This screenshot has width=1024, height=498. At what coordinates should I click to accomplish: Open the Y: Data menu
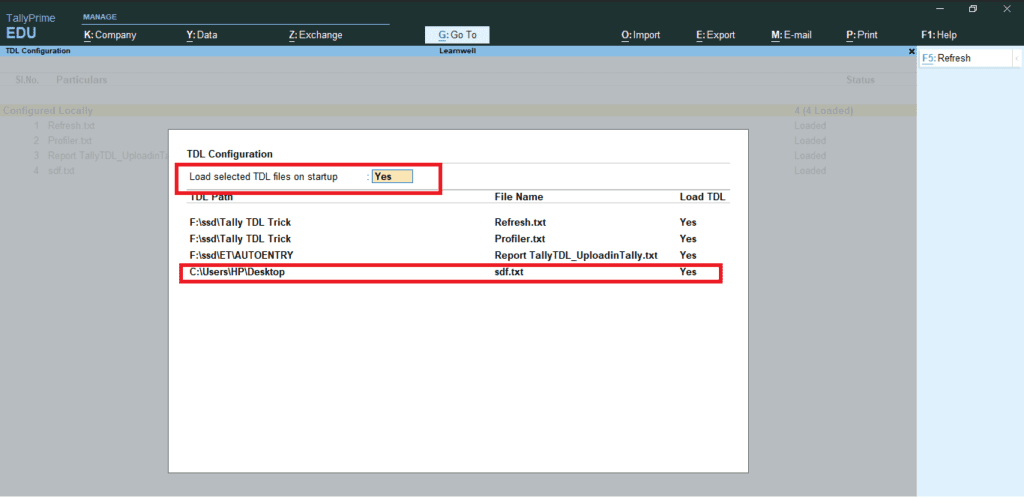click(x=201, y=35)
